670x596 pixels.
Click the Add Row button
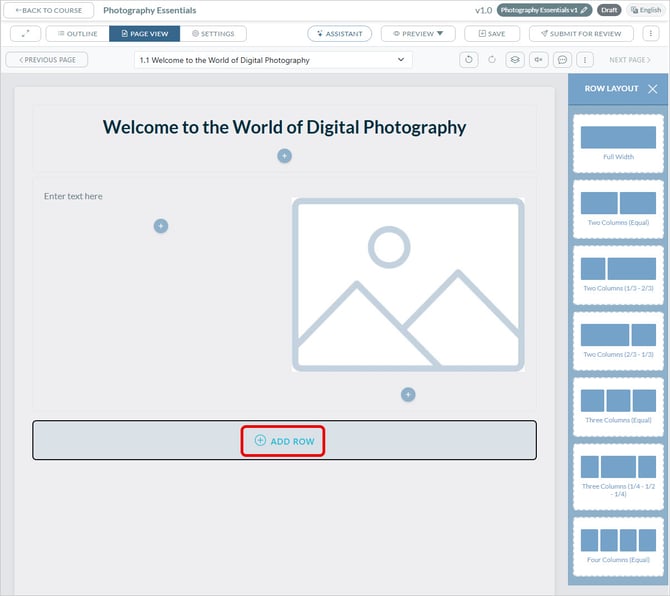(283, 441)
